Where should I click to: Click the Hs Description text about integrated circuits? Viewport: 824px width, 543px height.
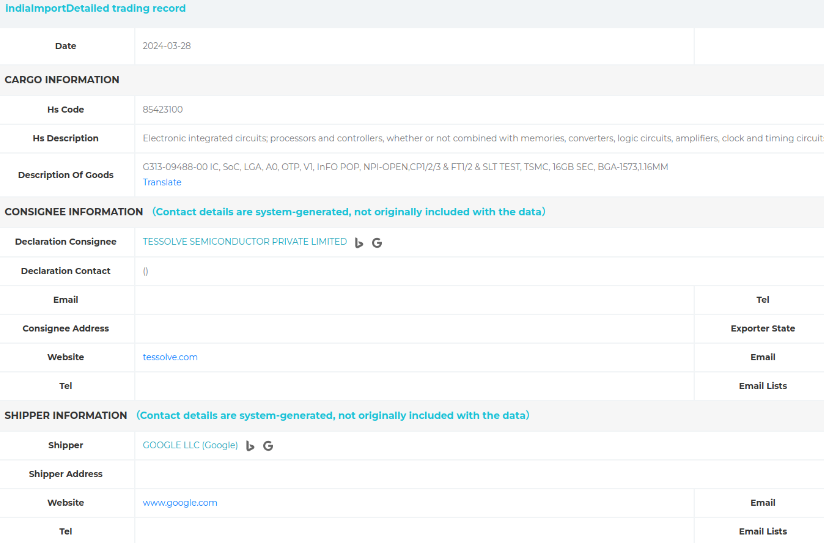click(483, 138)
